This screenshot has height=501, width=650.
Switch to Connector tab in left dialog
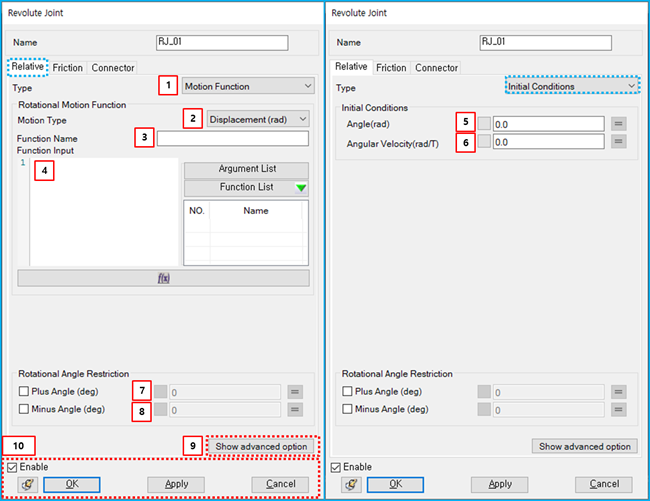113,68
